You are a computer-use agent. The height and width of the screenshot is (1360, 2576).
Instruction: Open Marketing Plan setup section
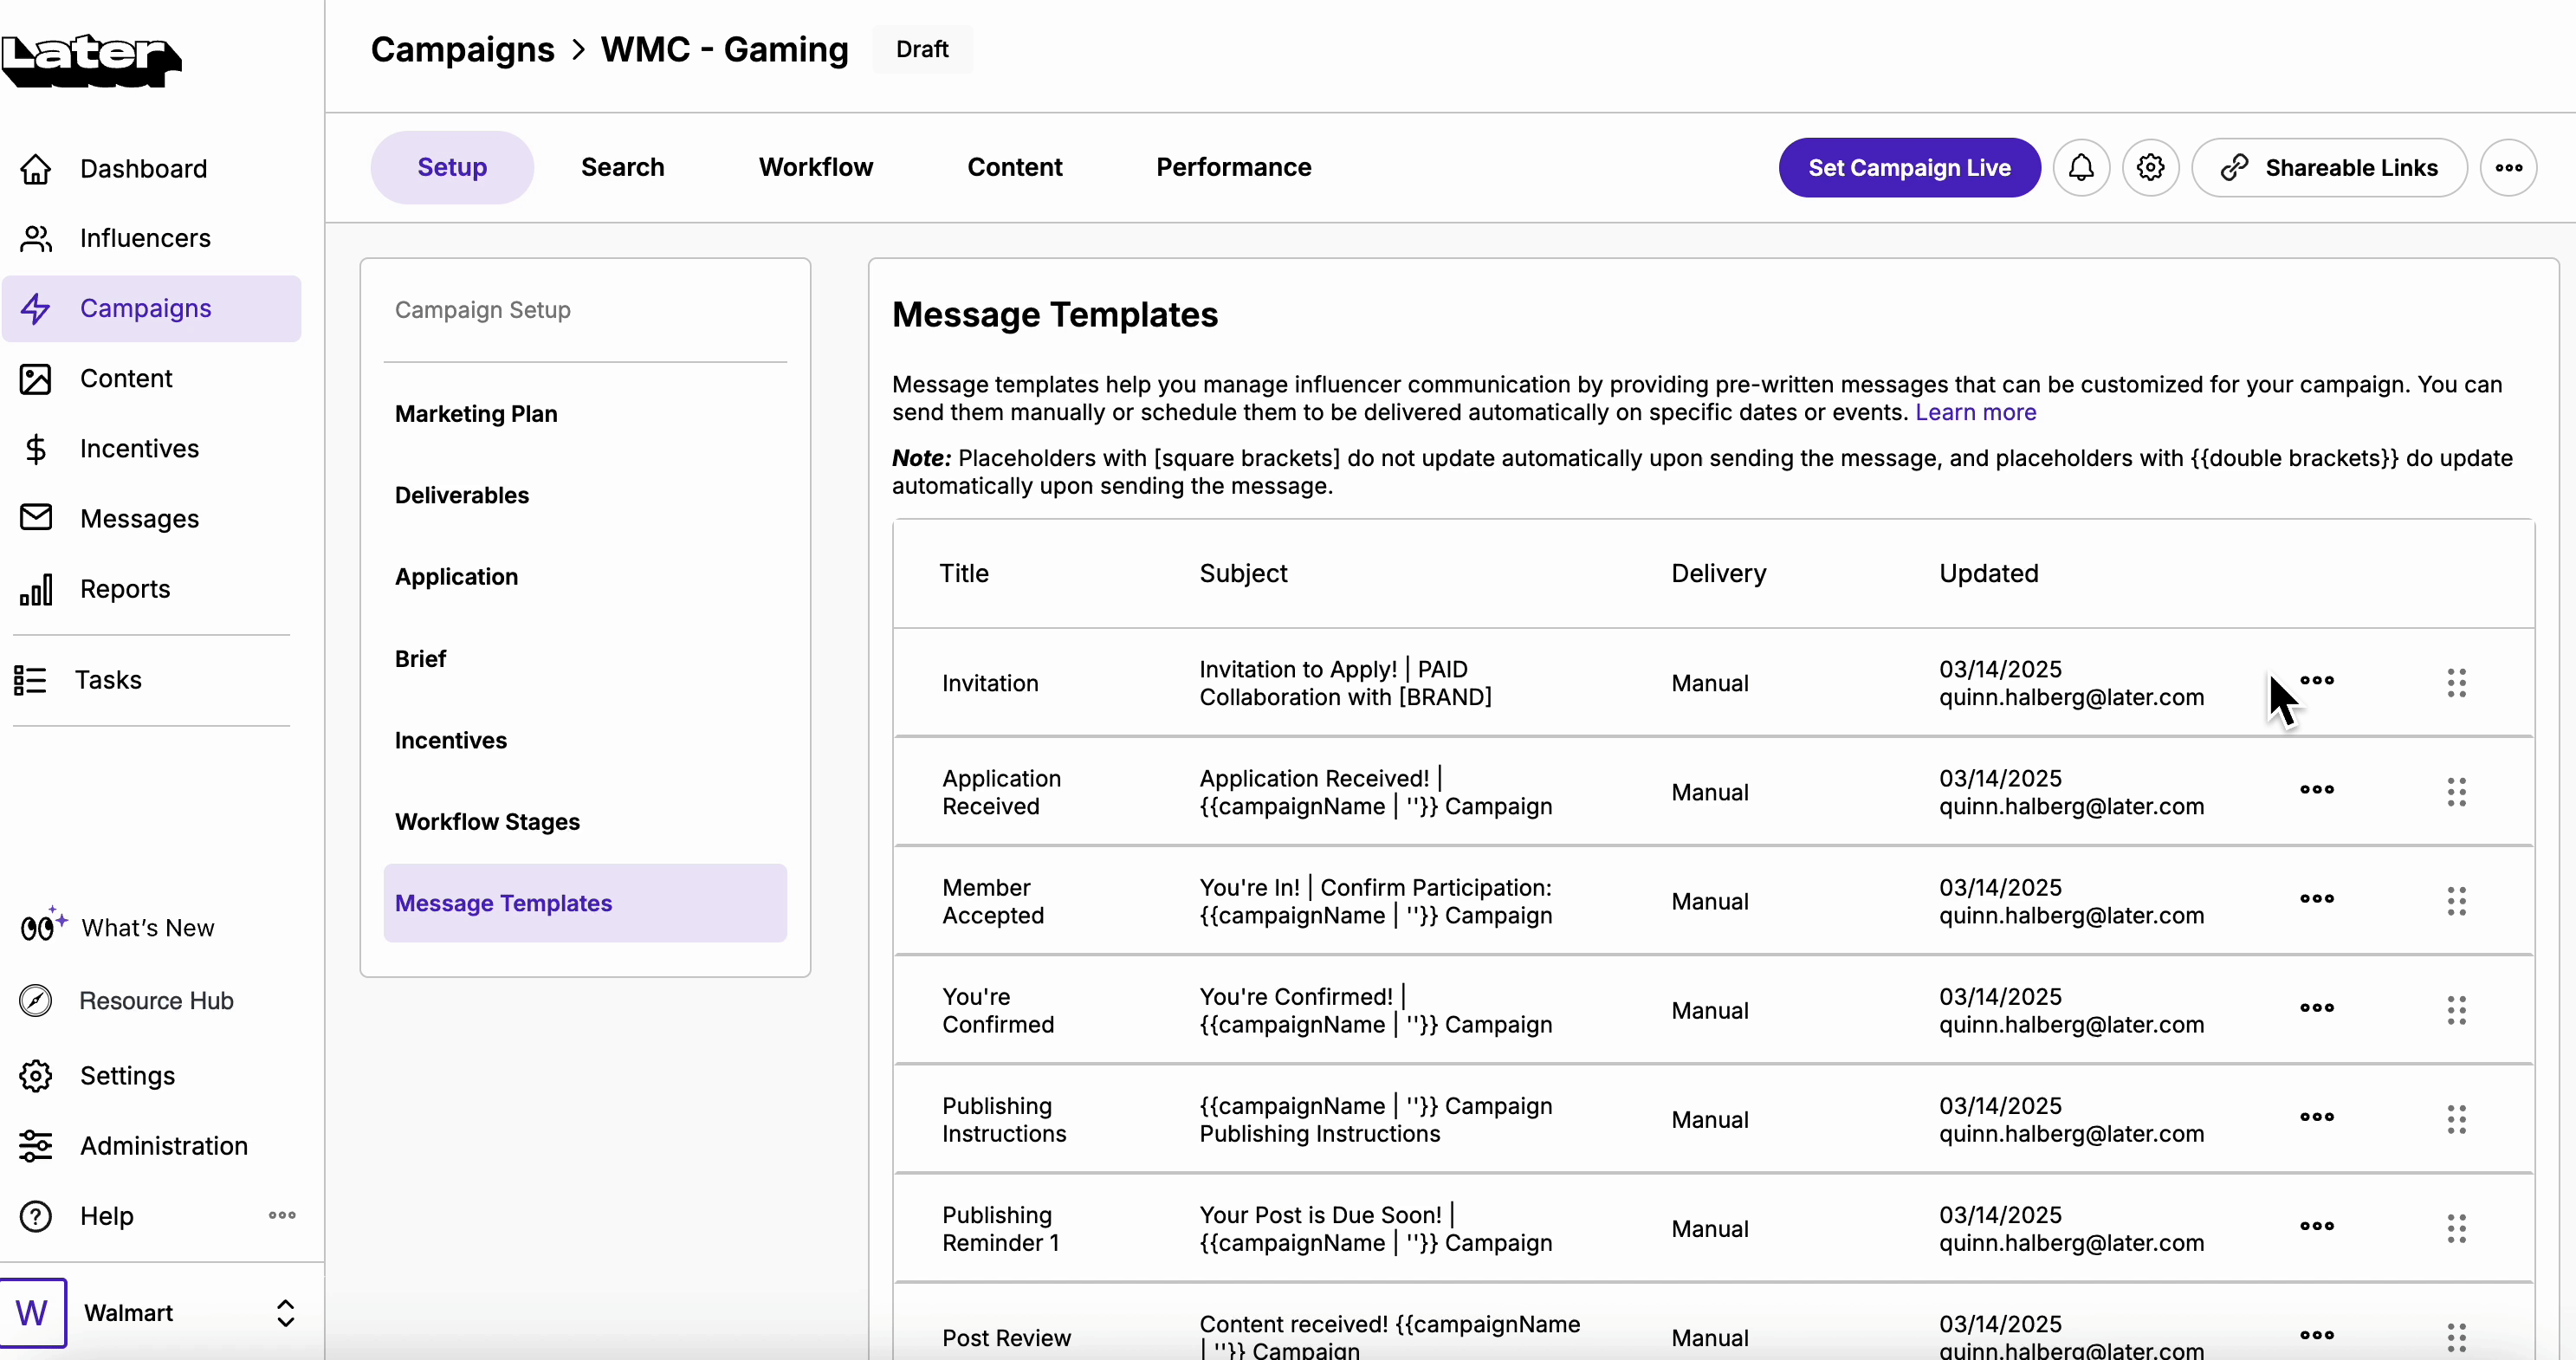[585, 414]
